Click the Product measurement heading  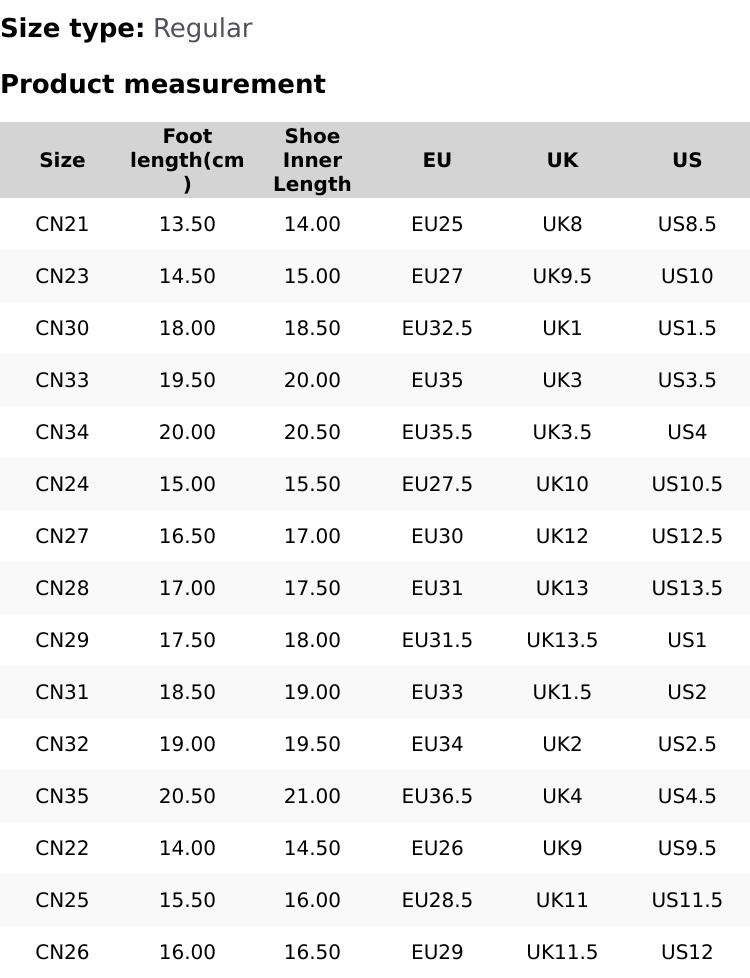coord(163,84)
